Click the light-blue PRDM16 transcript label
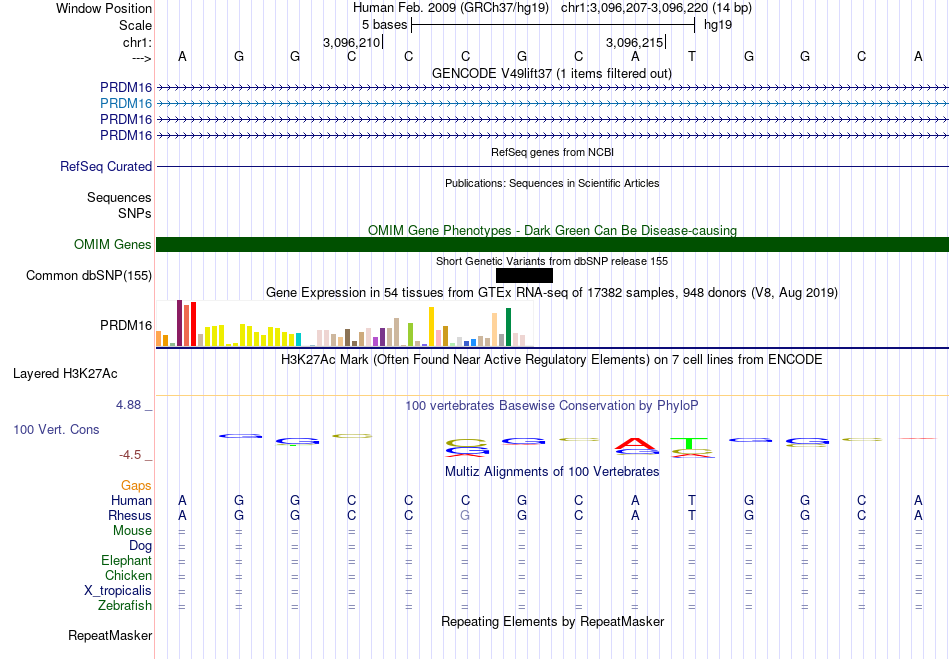The height and width of the screenshot is (659, 950). [126, 104]
